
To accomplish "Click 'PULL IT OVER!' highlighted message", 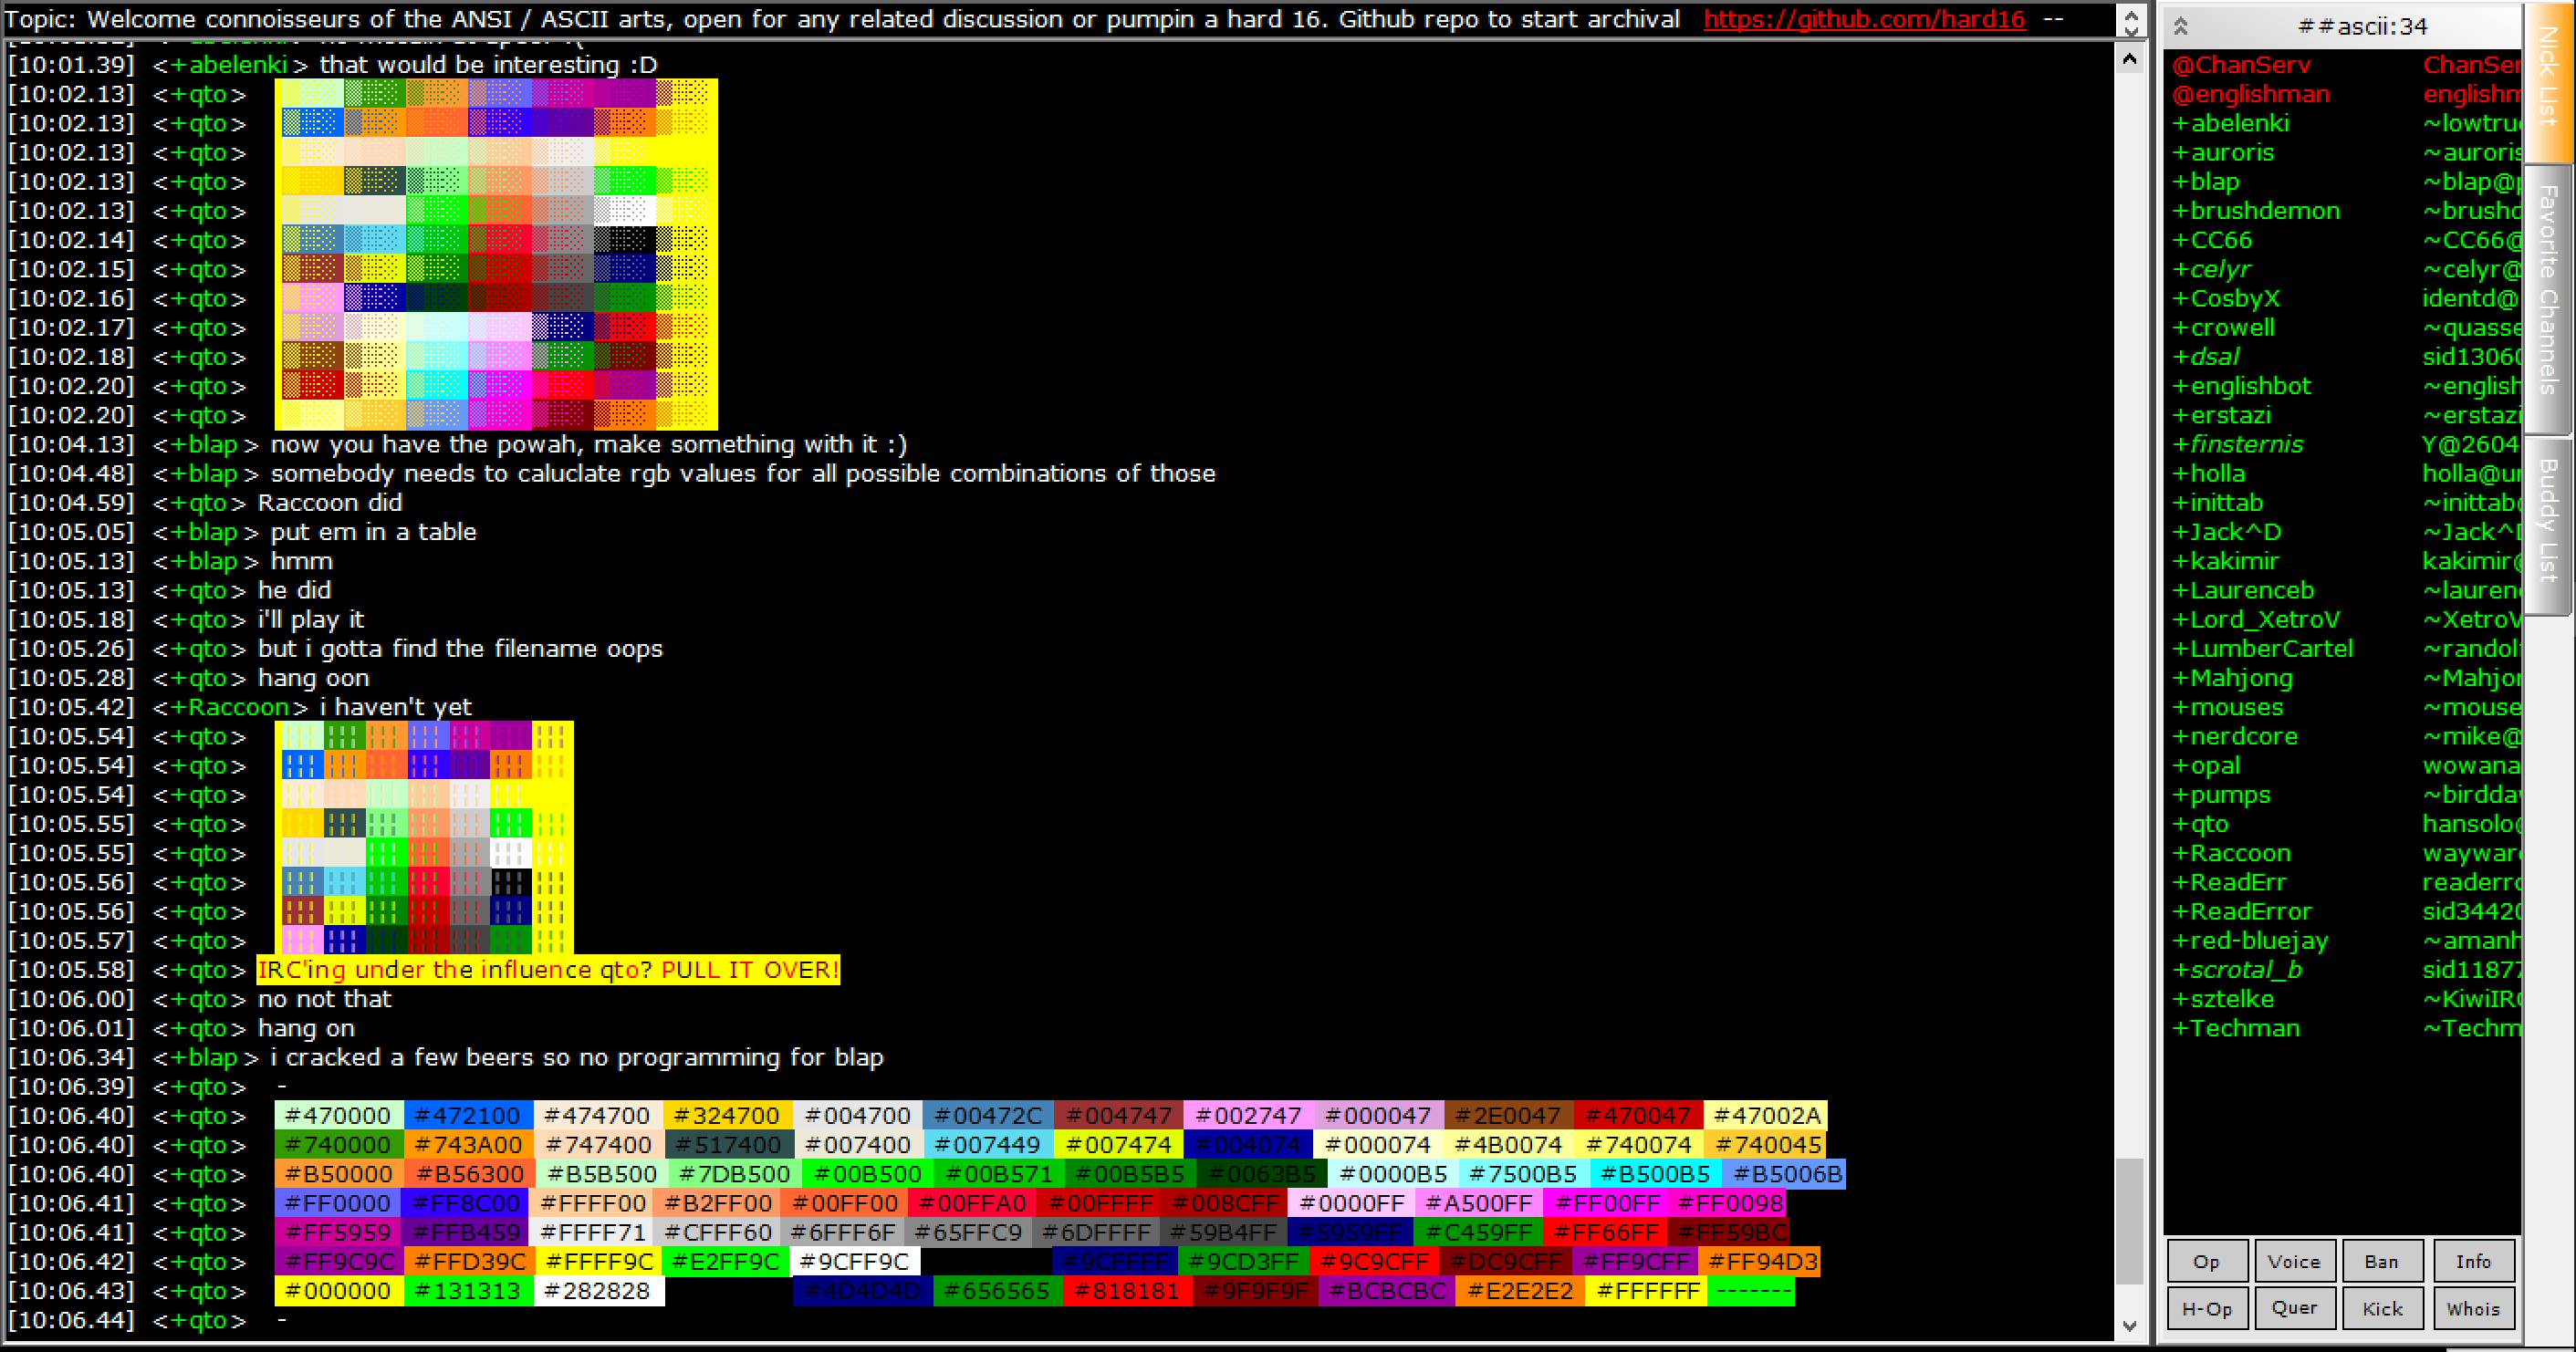I will pyautogui.click(x=750, y=970).
